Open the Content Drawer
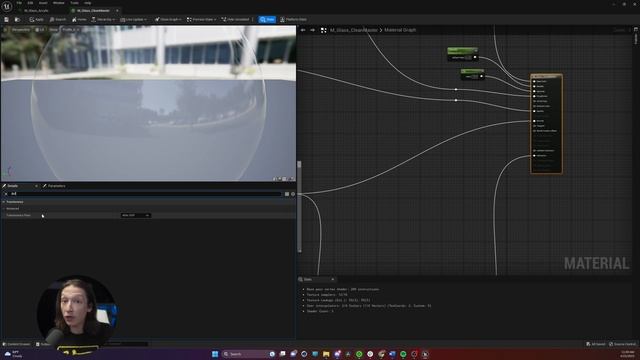This screenshot has height=360, width=640. [x=16, y=344]
